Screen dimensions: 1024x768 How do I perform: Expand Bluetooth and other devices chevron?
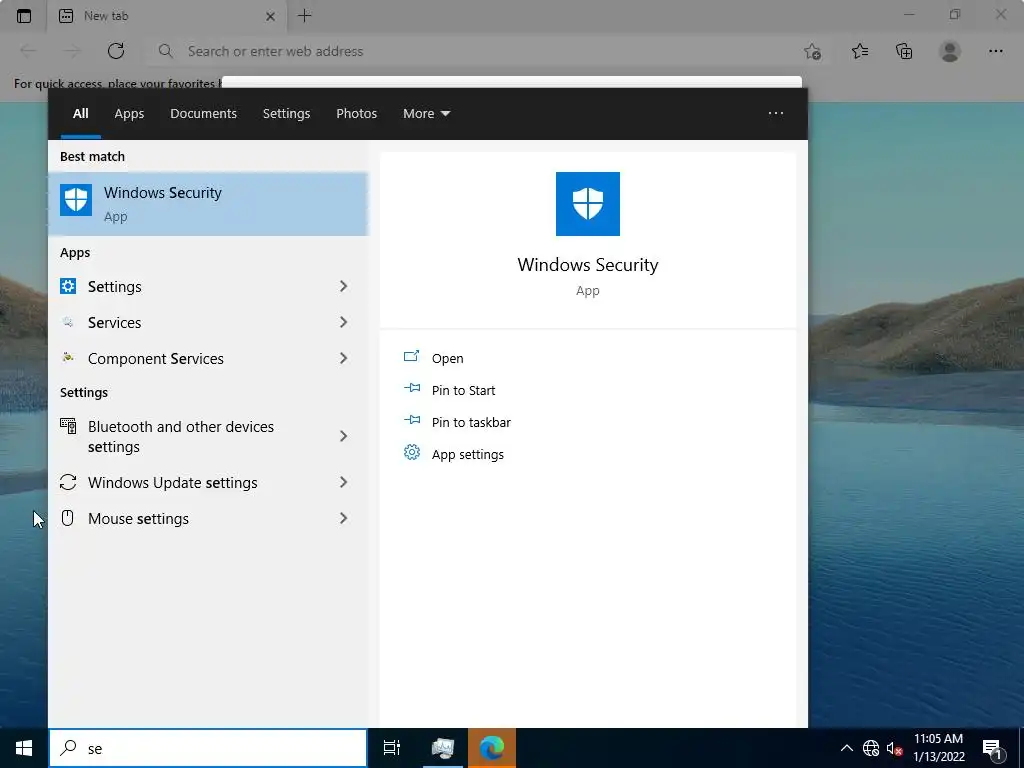point(344,436)
